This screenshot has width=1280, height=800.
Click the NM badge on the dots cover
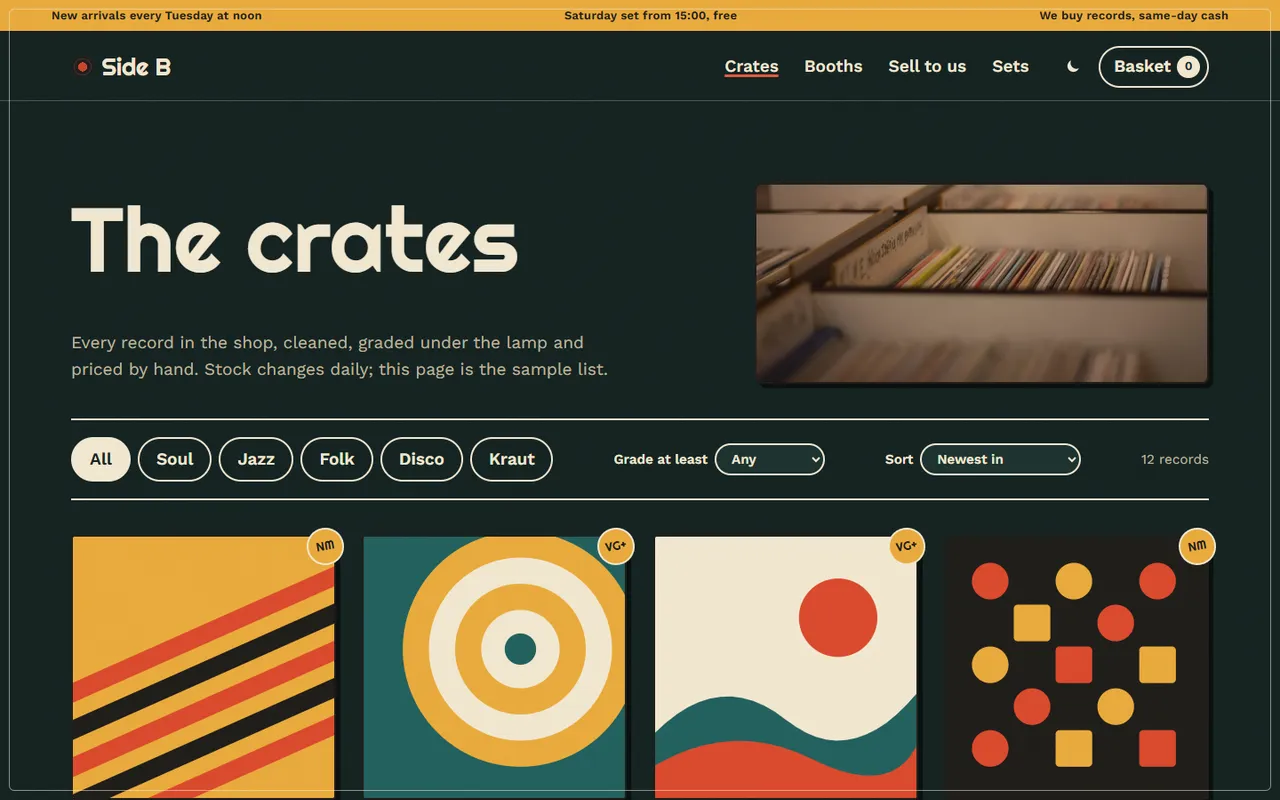[1198, 546]
